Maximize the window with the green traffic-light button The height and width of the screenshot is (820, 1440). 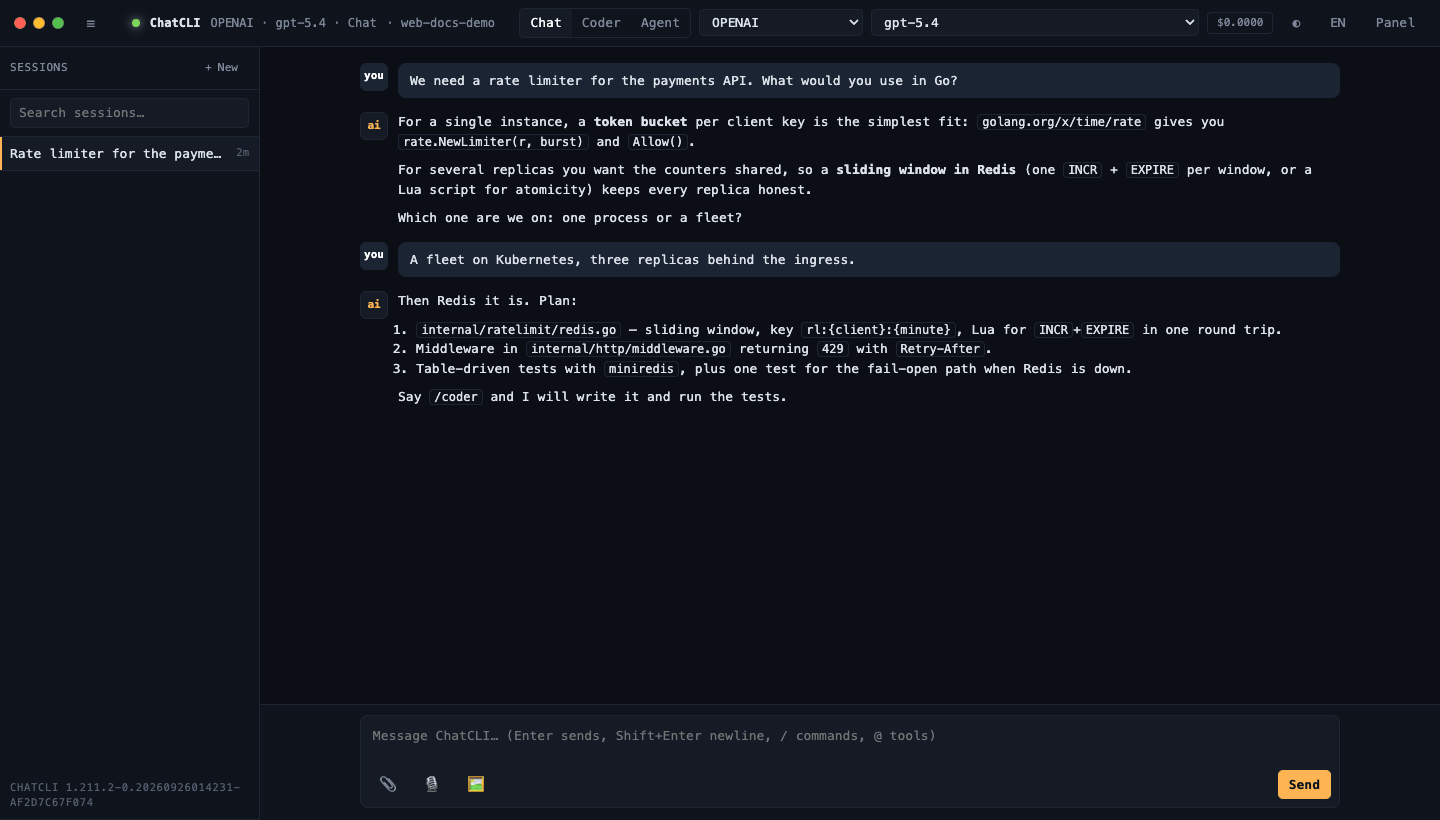pos(58,23)
